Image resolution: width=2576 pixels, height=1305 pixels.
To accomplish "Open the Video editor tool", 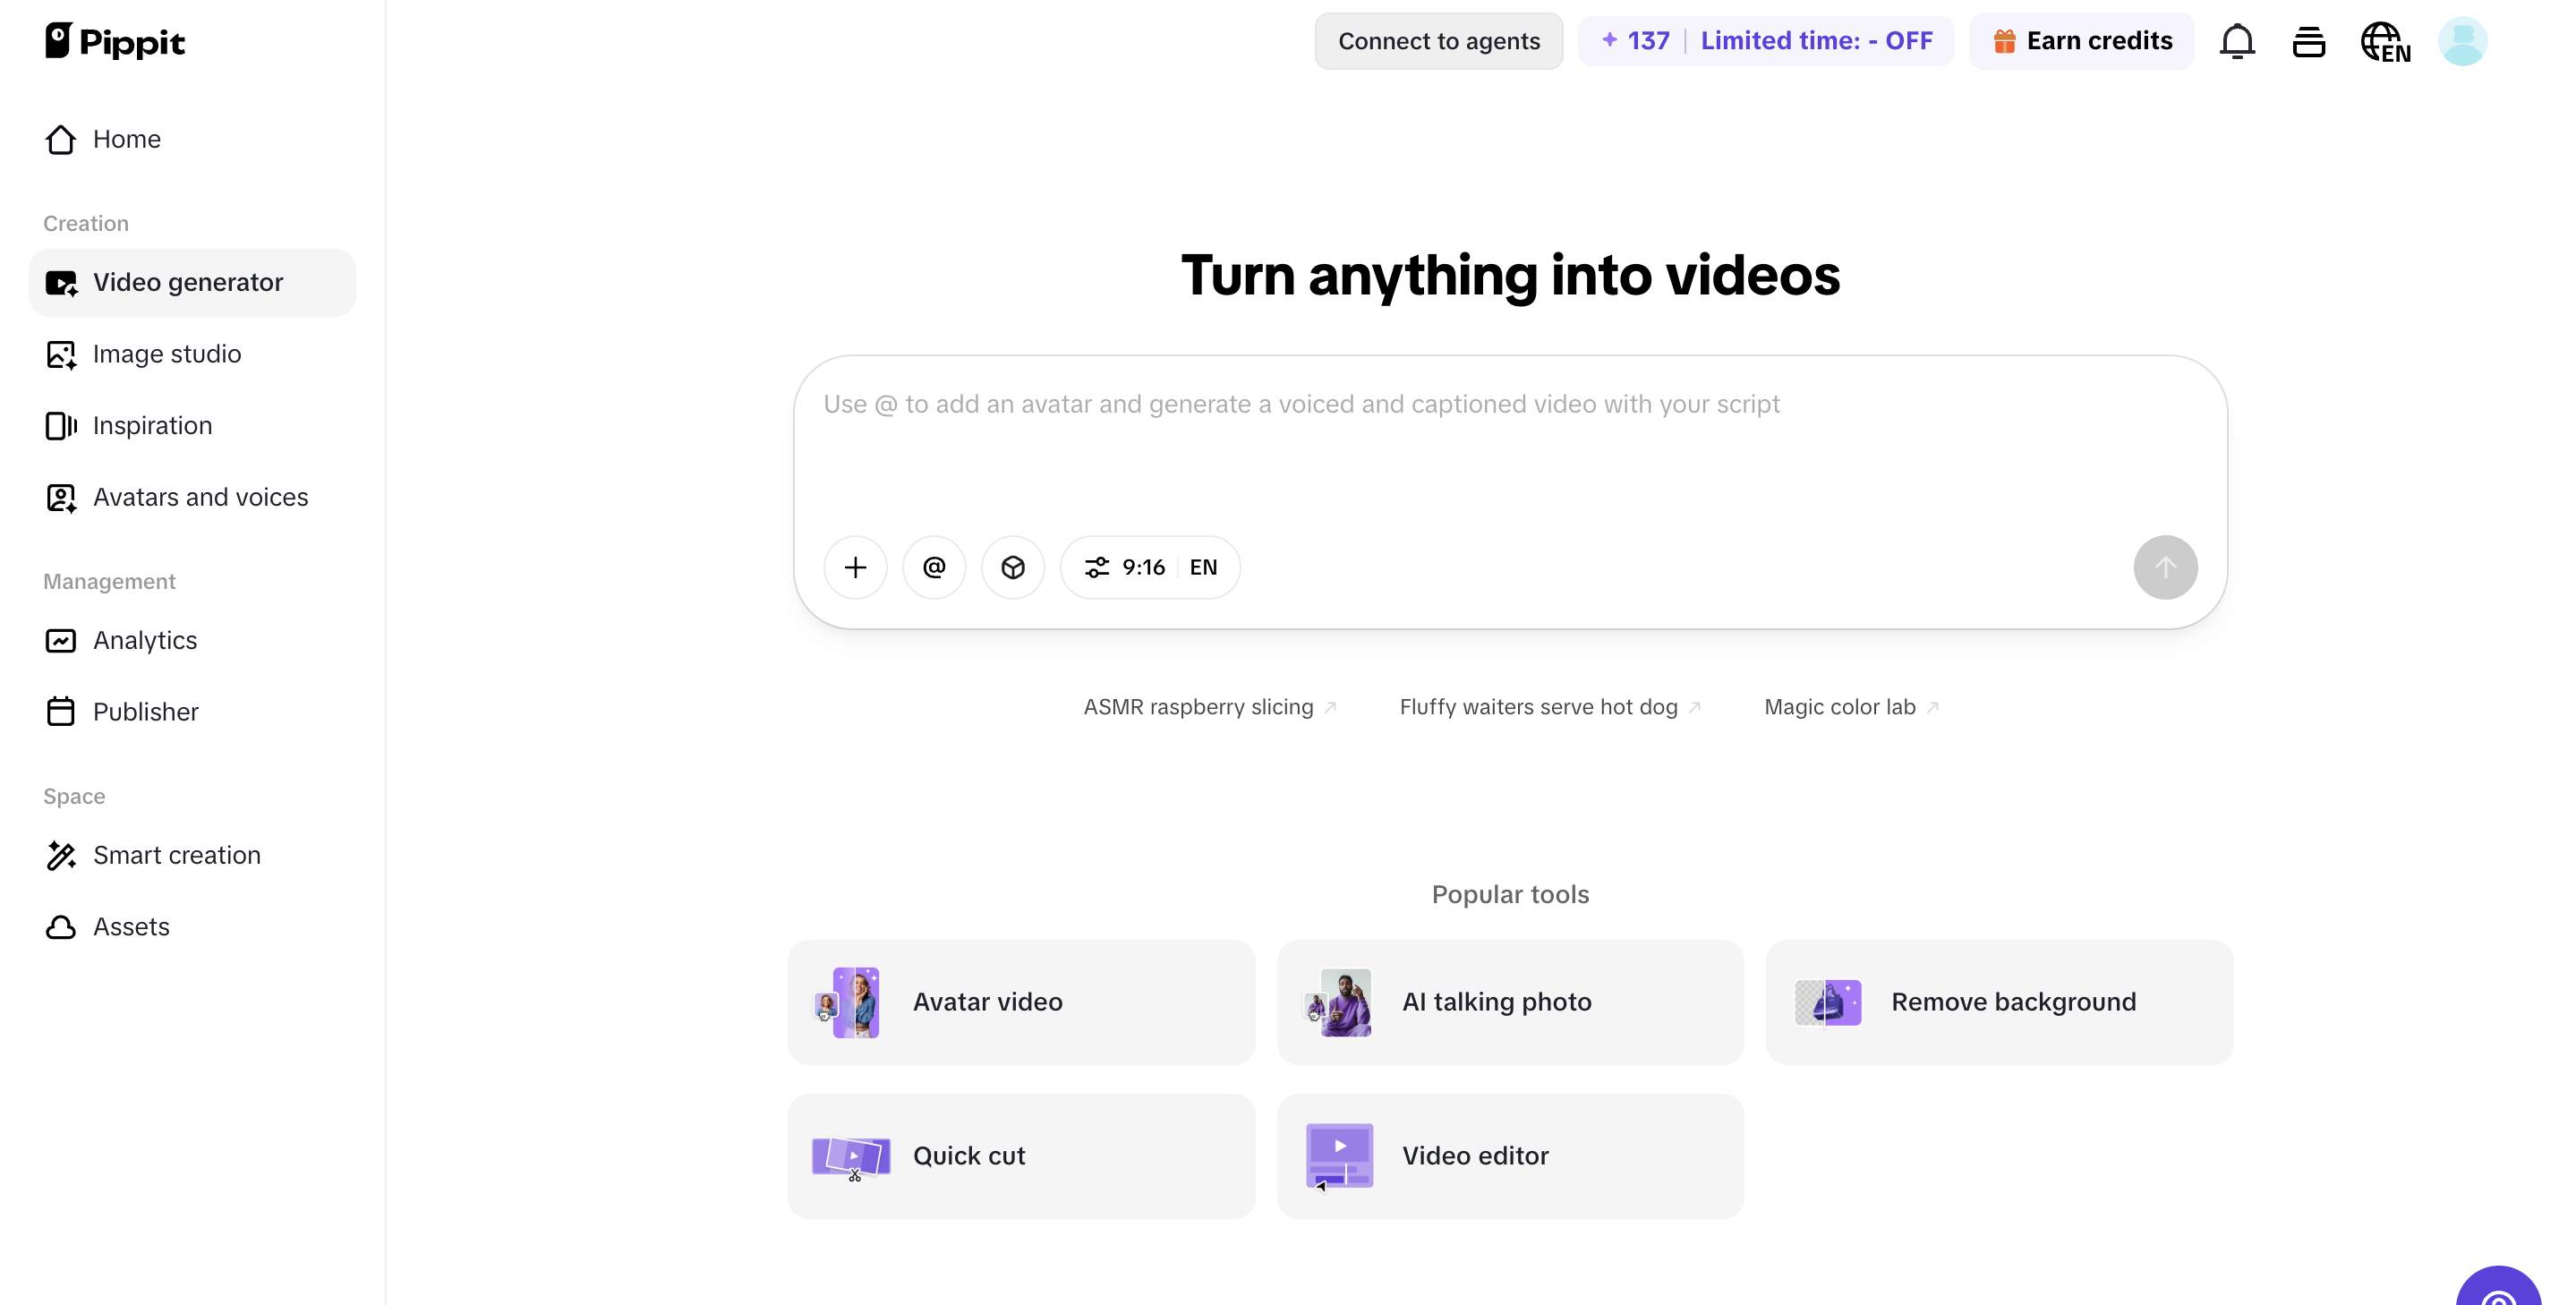I will [1510, 1156].
